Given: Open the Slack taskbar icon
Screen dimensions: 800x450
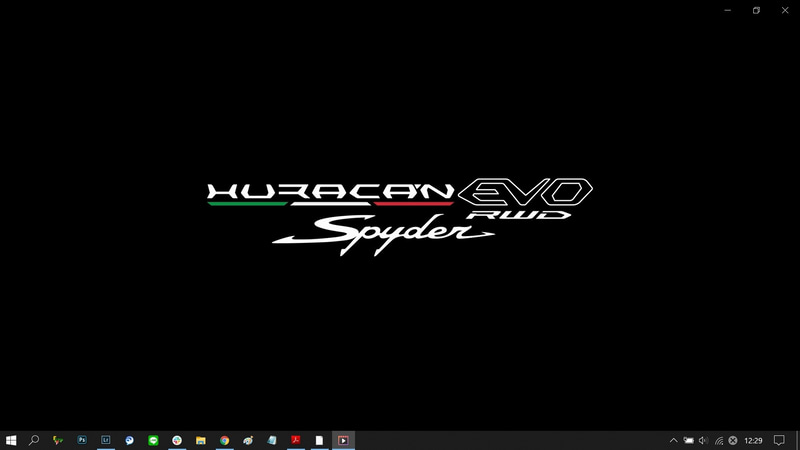Looking at the screenshot, I should 177,440.
